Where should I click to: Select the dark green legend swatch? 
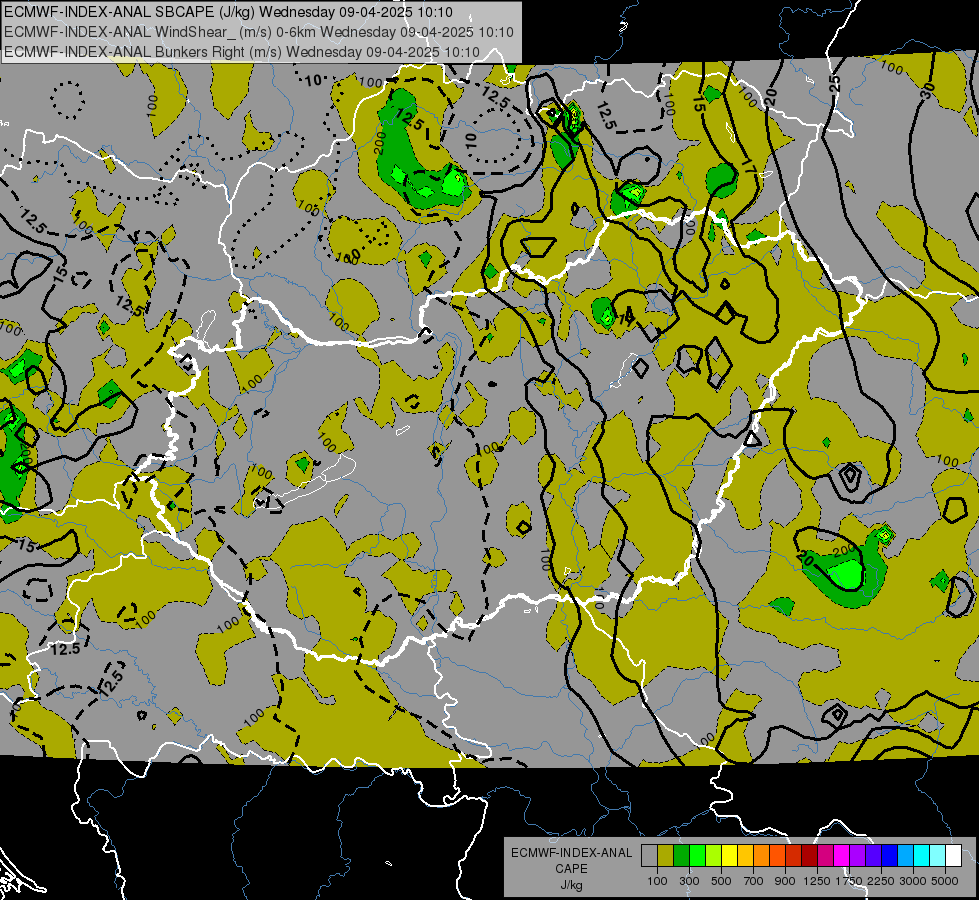point(681,856)
